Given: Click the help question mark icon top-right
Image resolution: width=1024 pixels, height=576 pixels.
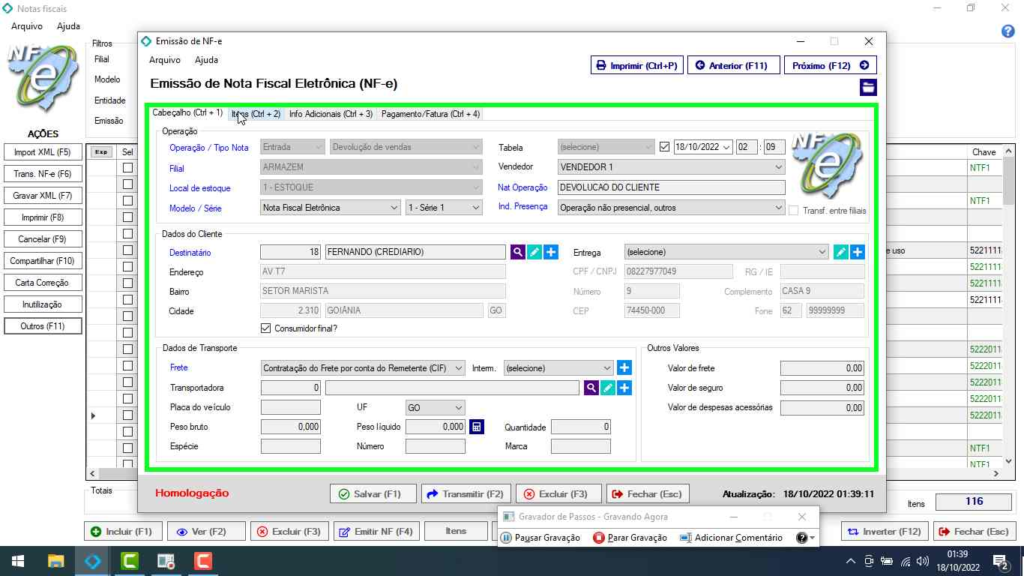Looking at the screenshot, I should point(1008,31).
